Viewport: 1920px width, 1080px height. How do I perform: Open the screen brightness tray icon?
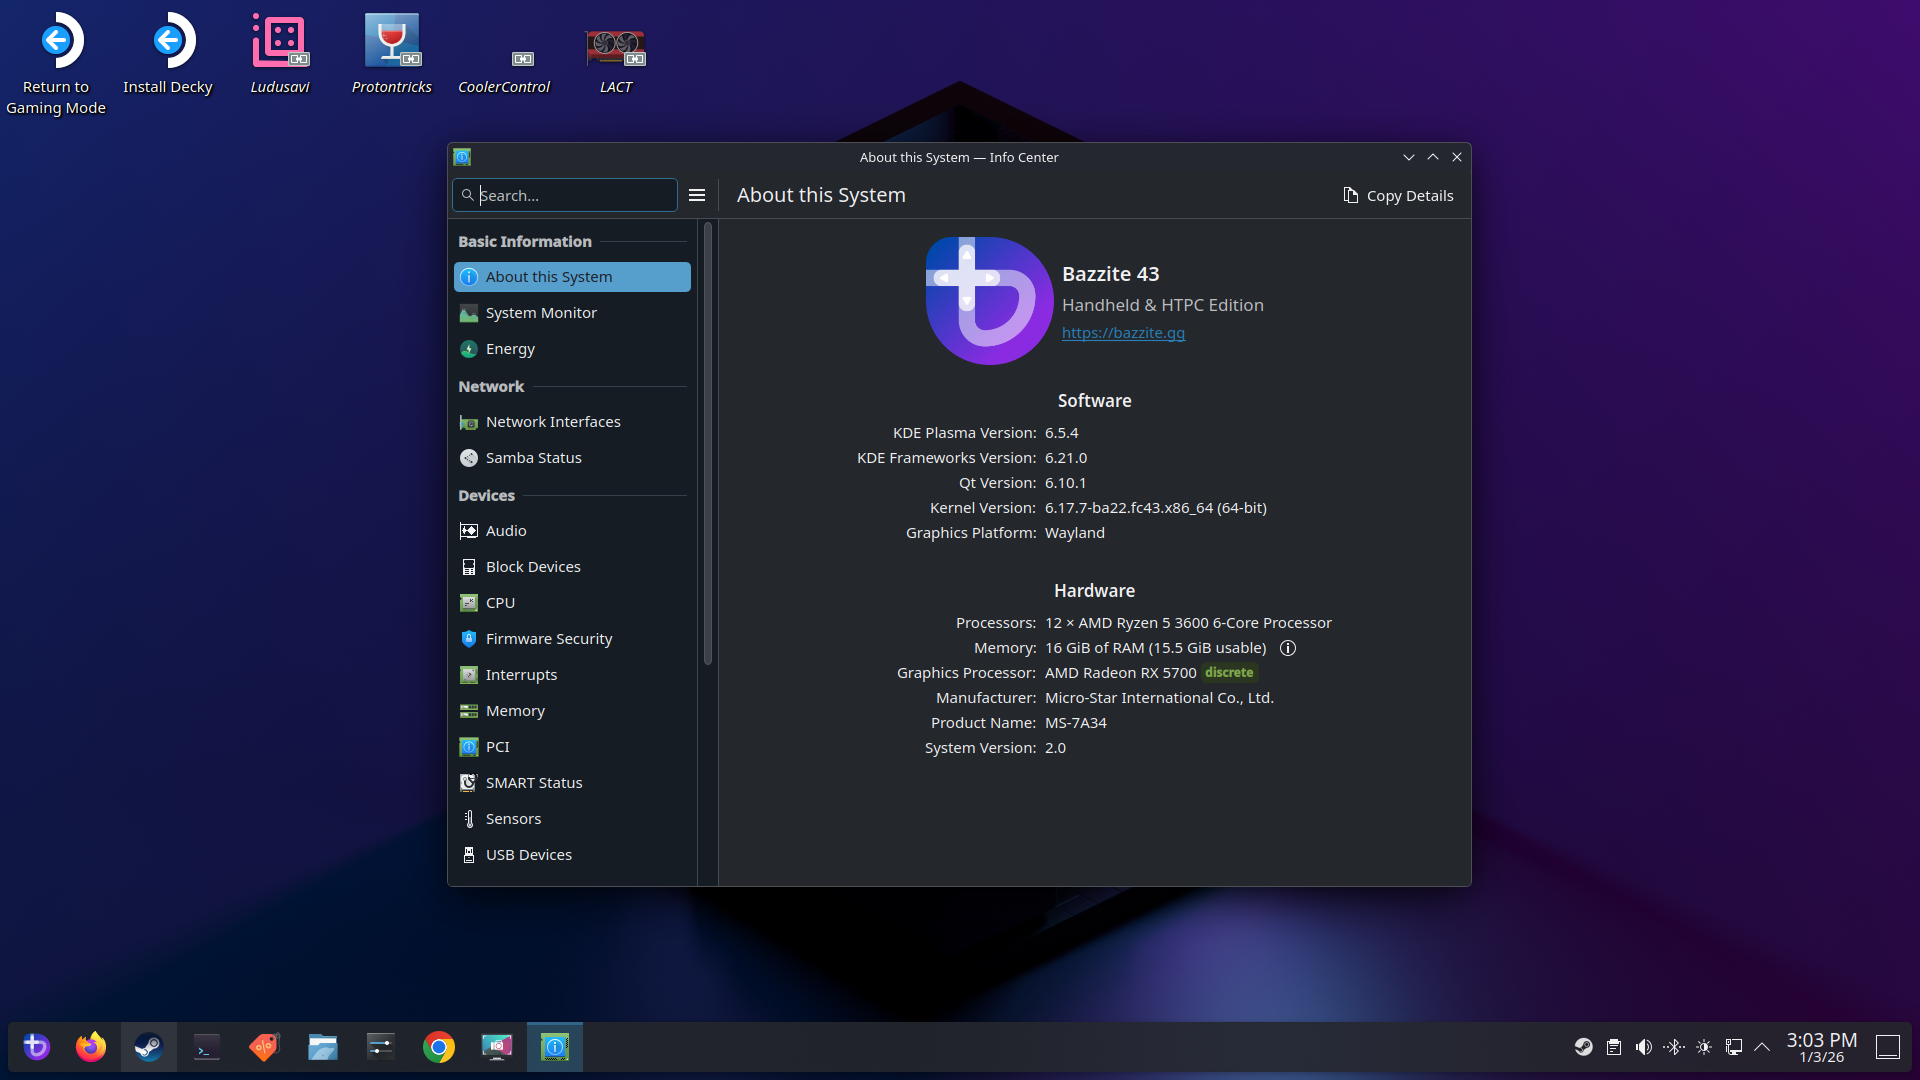pos(1704,1047)
